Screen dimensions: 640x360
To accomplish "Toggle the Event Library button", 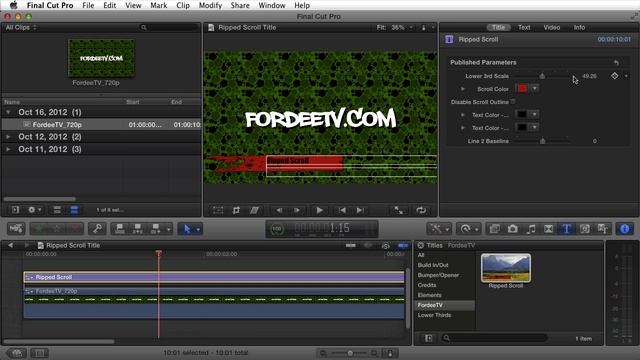I will (15, 210).
